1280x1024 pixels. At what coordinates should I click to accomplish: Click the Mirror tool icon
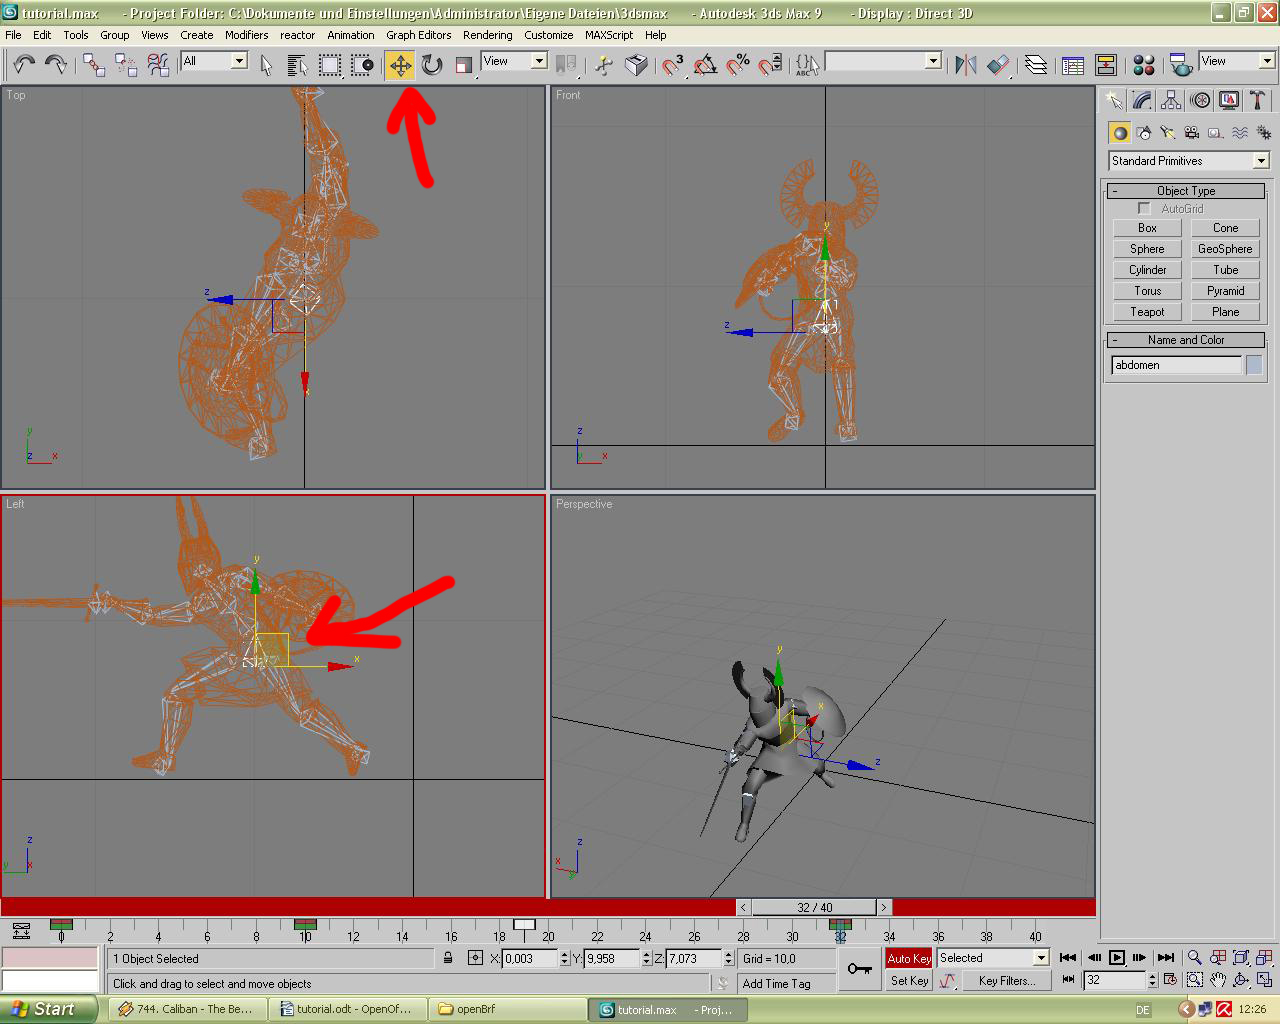[965, 66]
